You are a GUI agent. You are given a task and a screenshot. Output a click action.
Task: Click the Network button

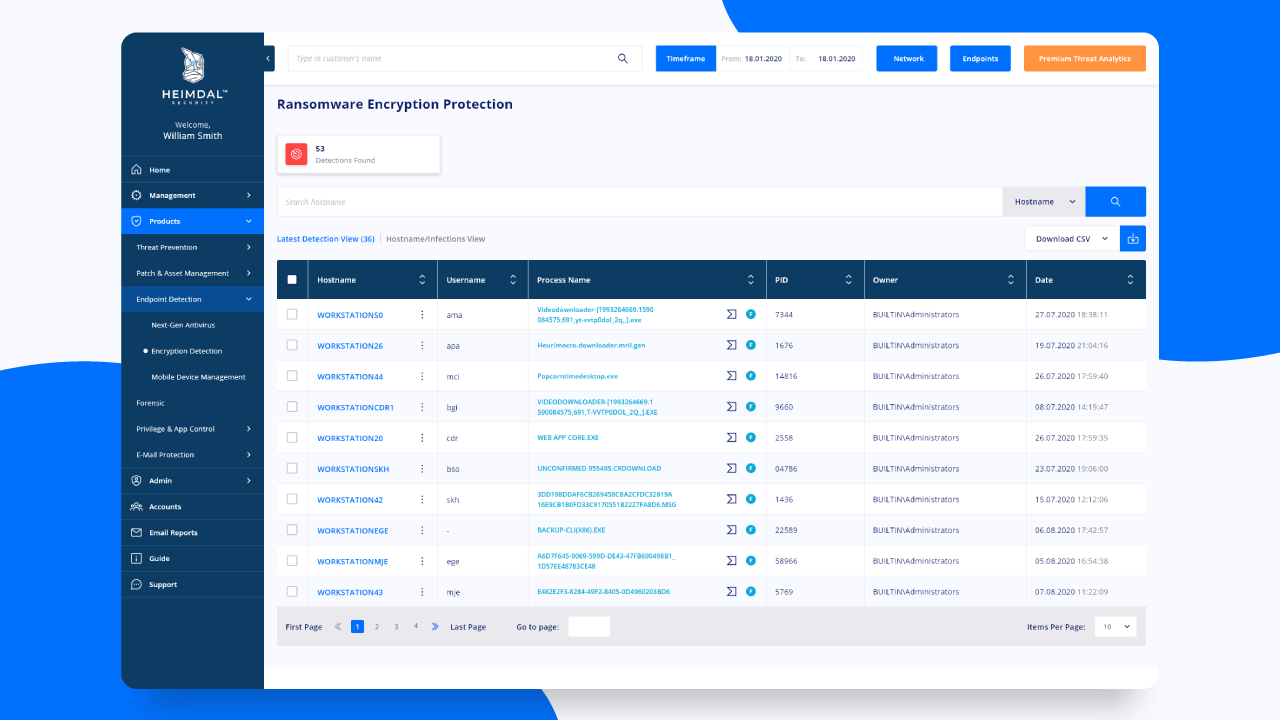coord(907,59)
